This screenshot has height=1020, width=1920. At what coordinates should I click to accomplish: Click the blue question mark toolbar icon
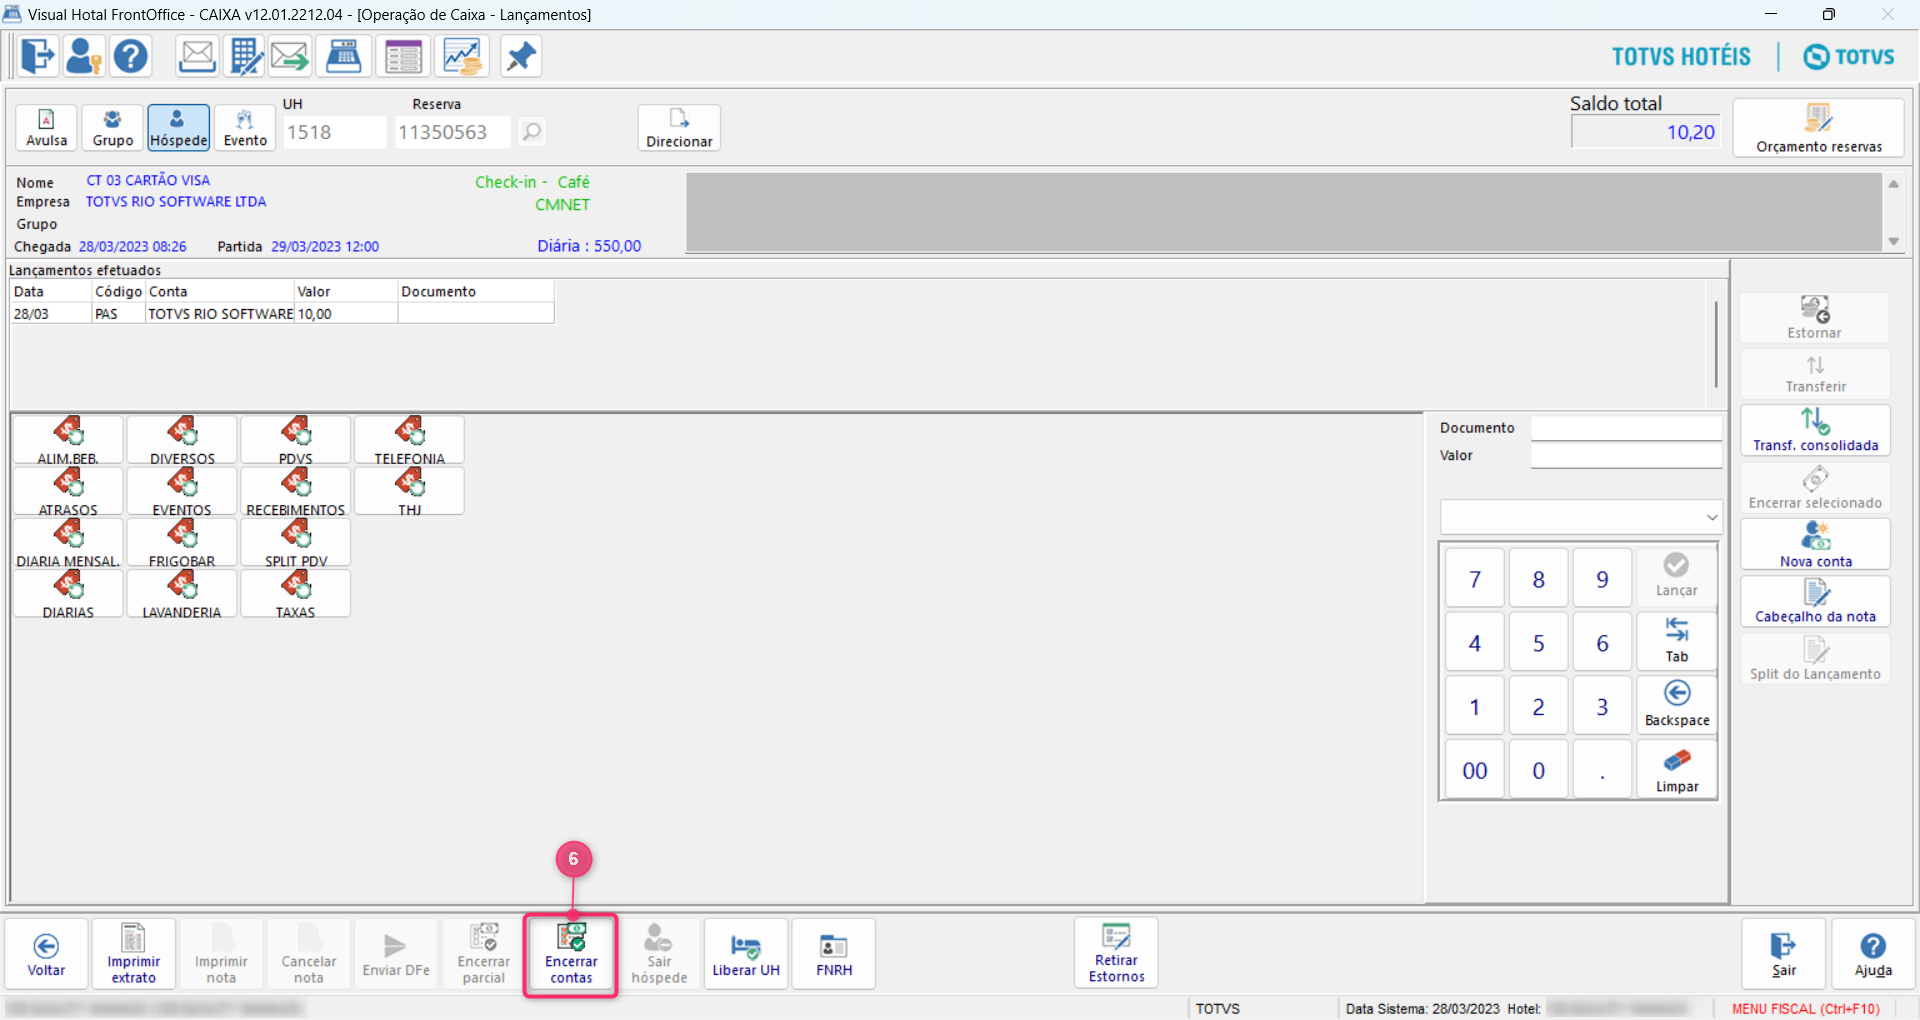(131, 56)
